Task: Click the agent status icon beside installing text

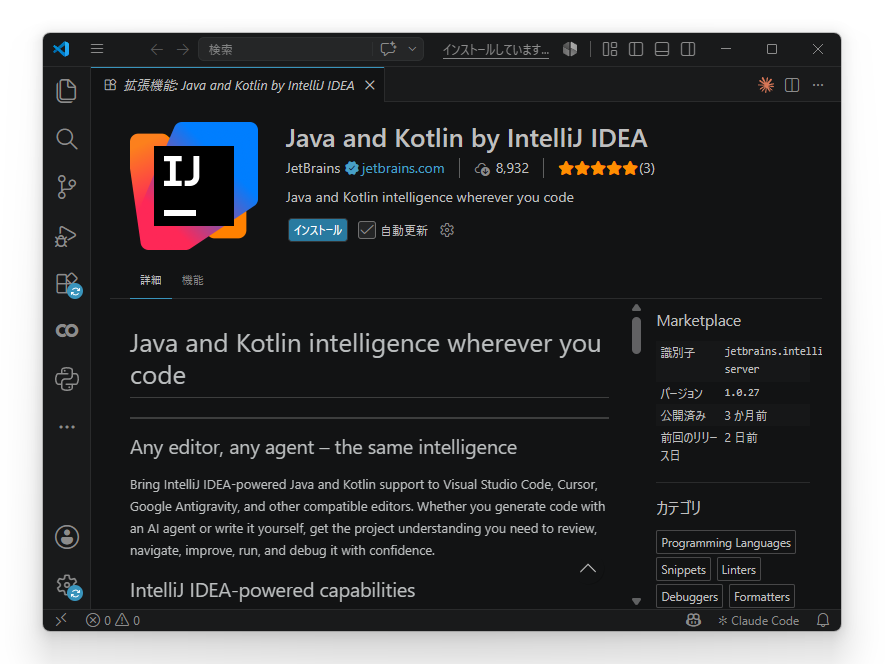Action: coord(570,49)
